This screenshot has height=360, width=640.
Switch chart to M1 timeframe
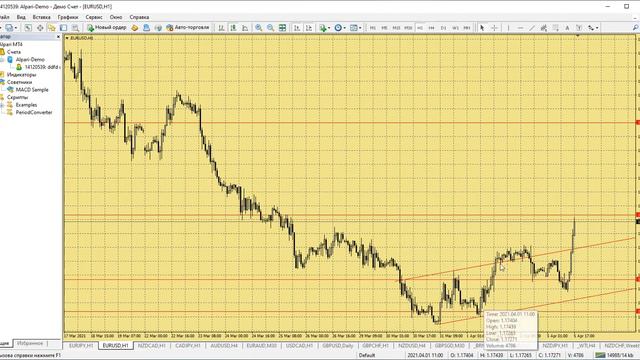tap(372, 28)
